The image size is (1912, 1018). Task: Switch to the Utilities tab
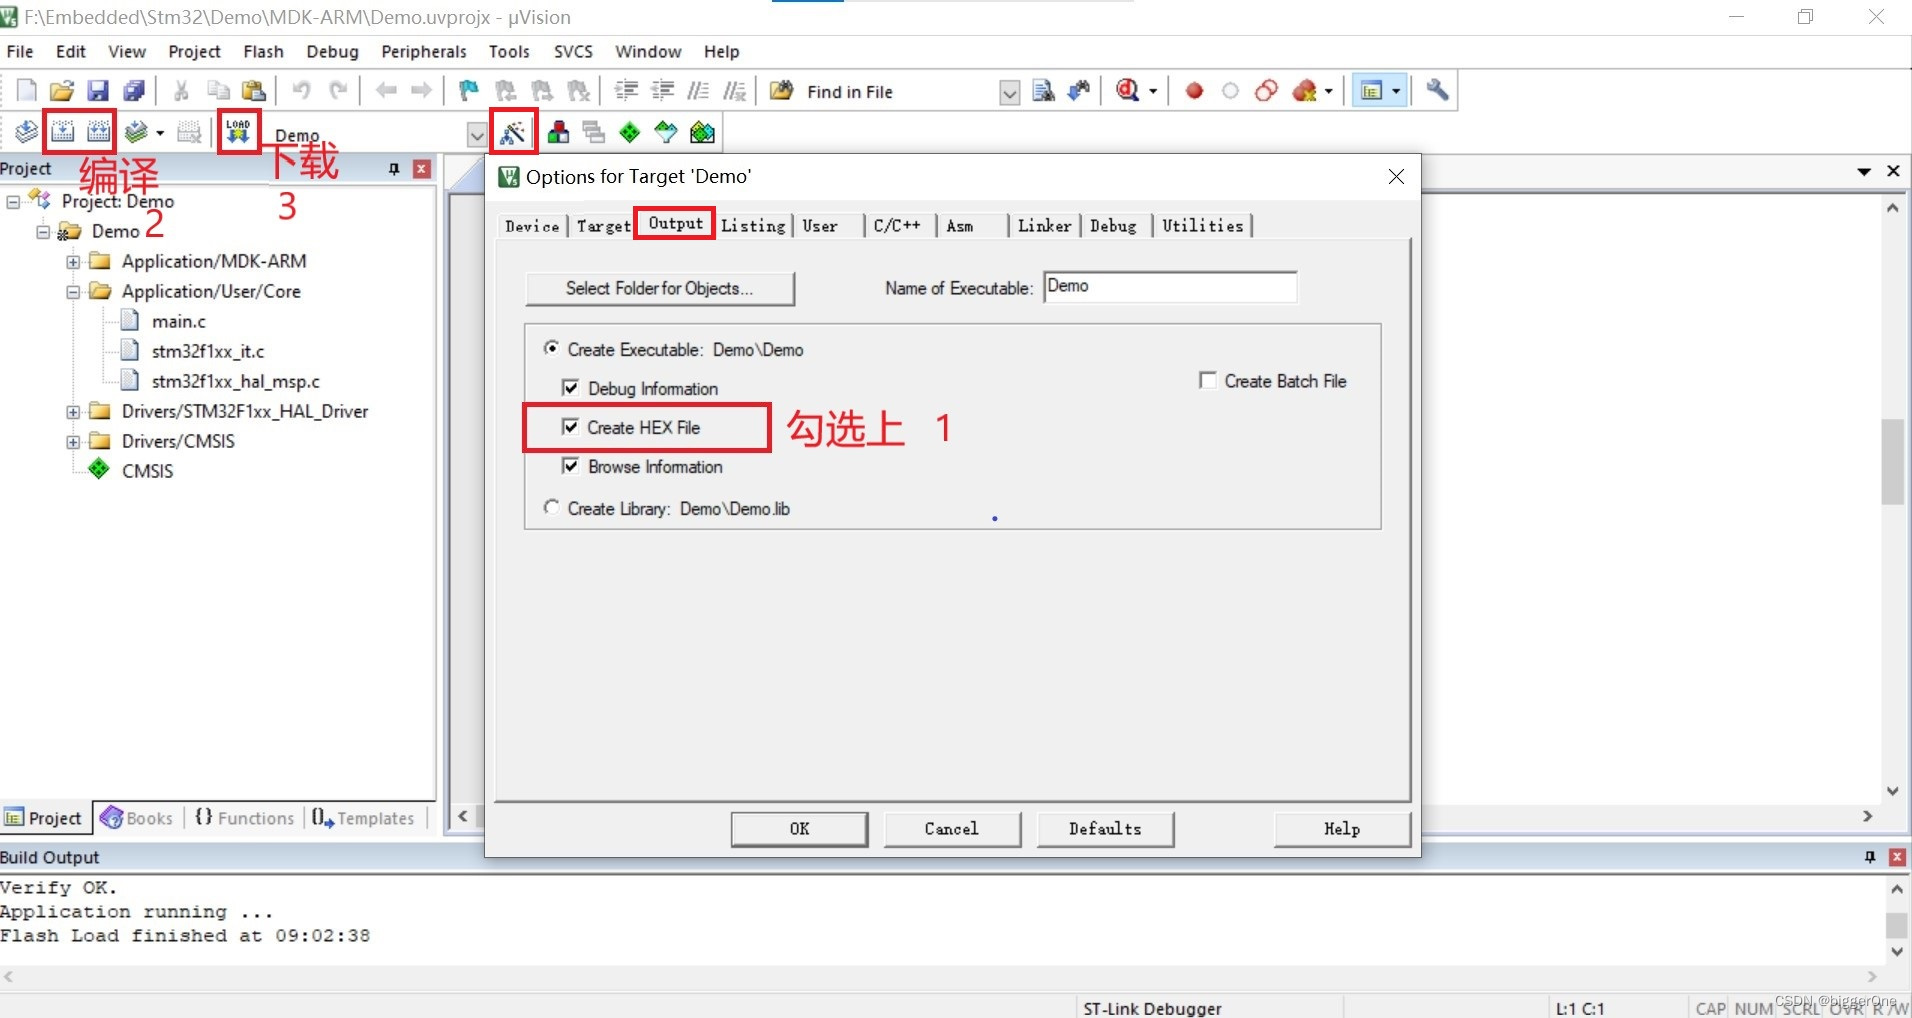point(1202,226)
